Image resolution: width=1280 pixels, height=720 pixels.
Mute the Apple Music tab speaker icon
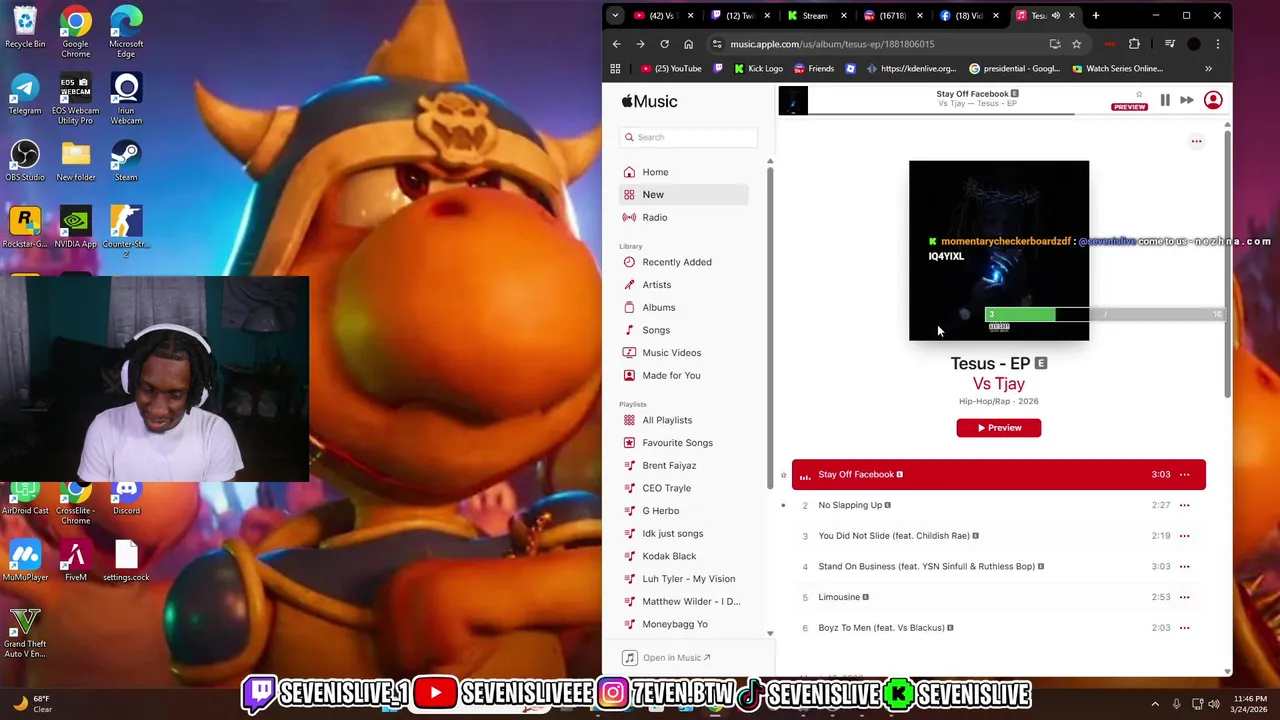click(x=1055, y=16)
